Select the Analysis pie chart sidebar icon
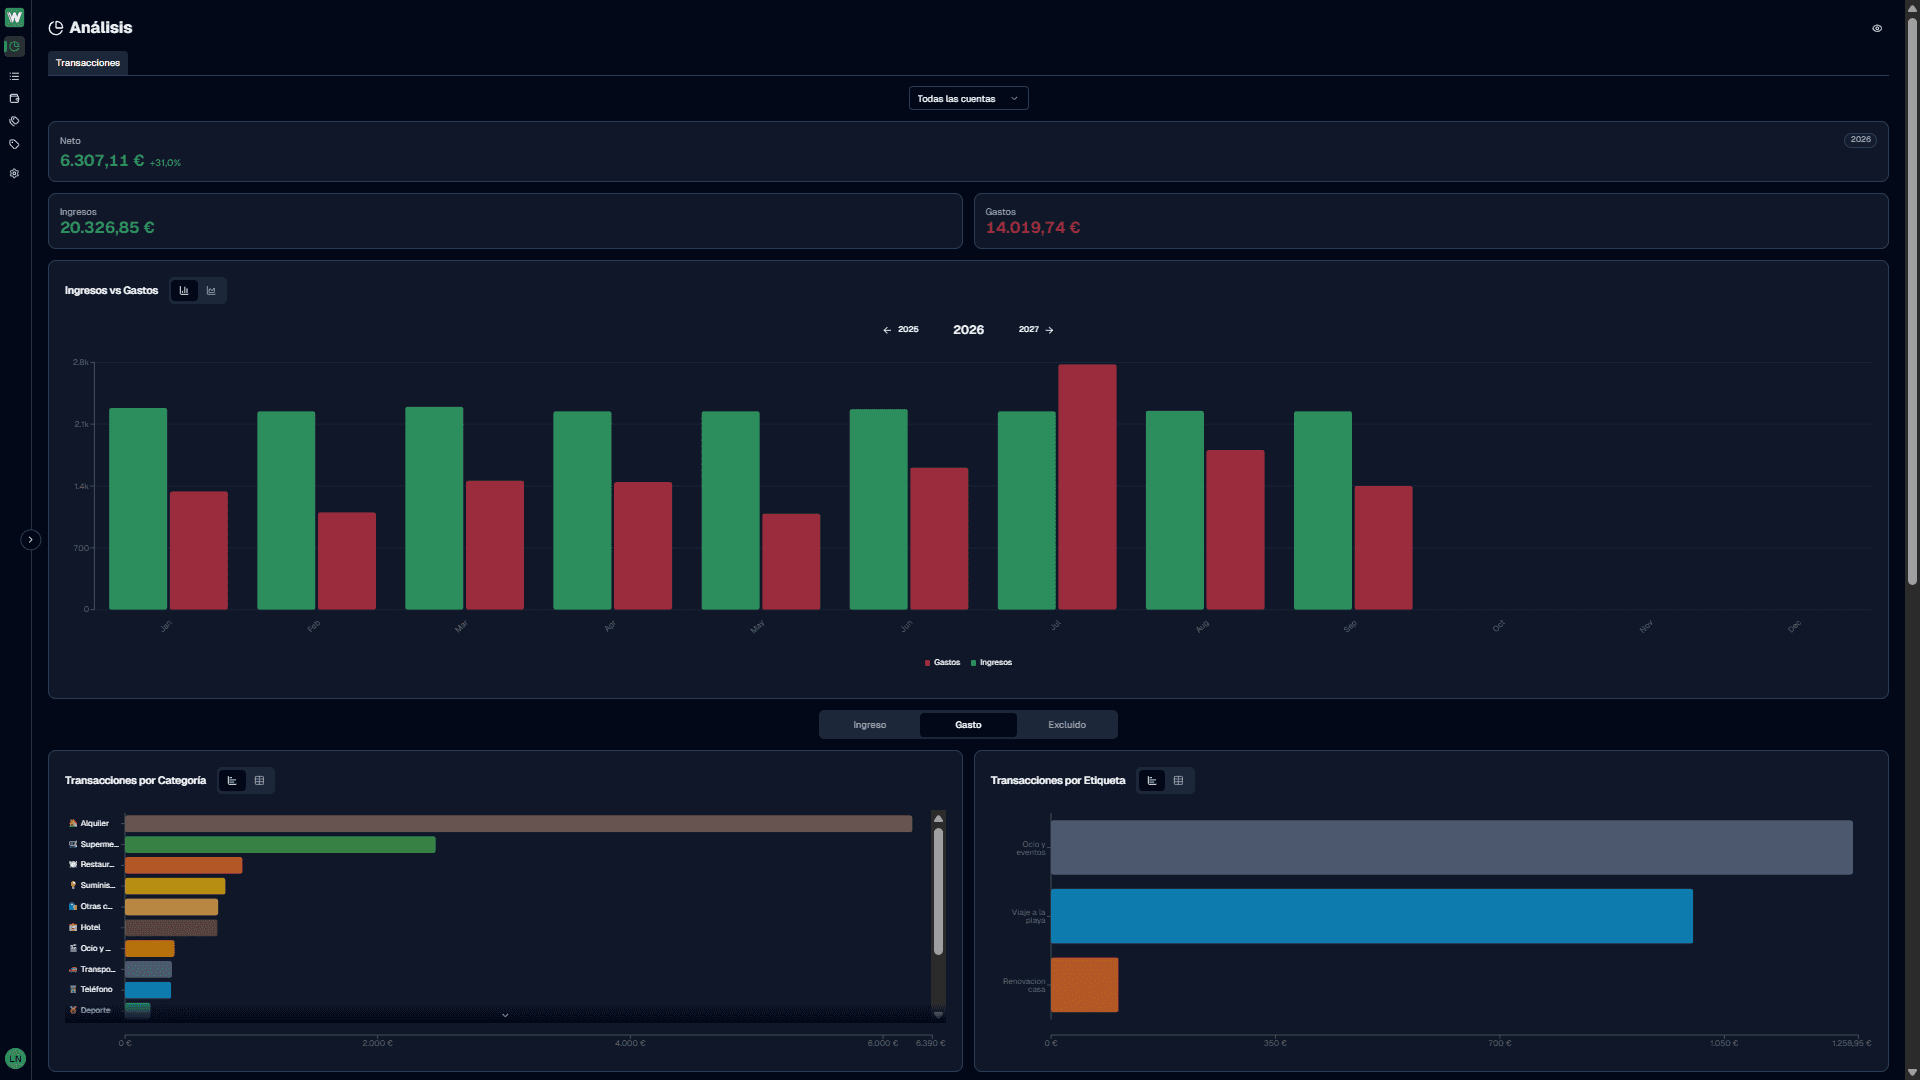The height and width of the screenshot is (1080, 1920). [x=14, y=46]
